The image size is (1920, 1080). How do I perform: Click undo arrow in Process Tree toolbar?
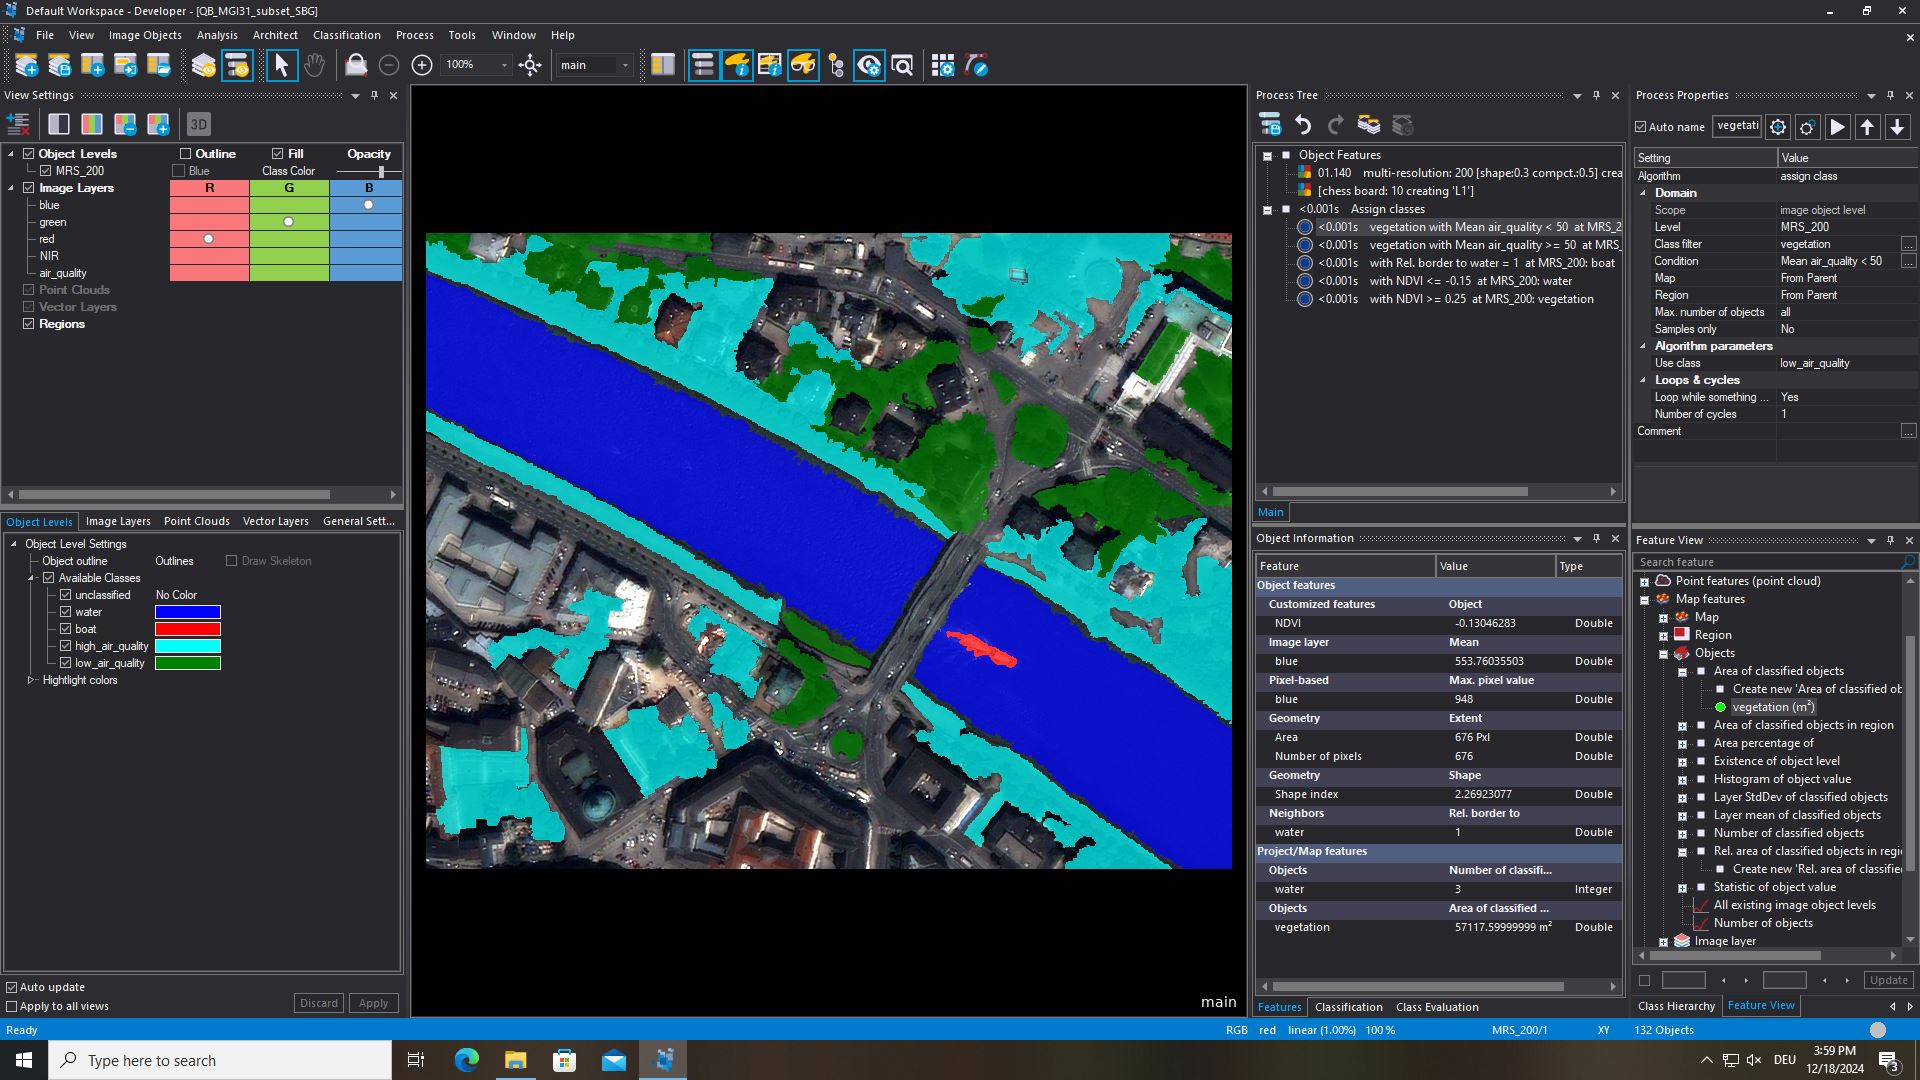point(1303,125)
